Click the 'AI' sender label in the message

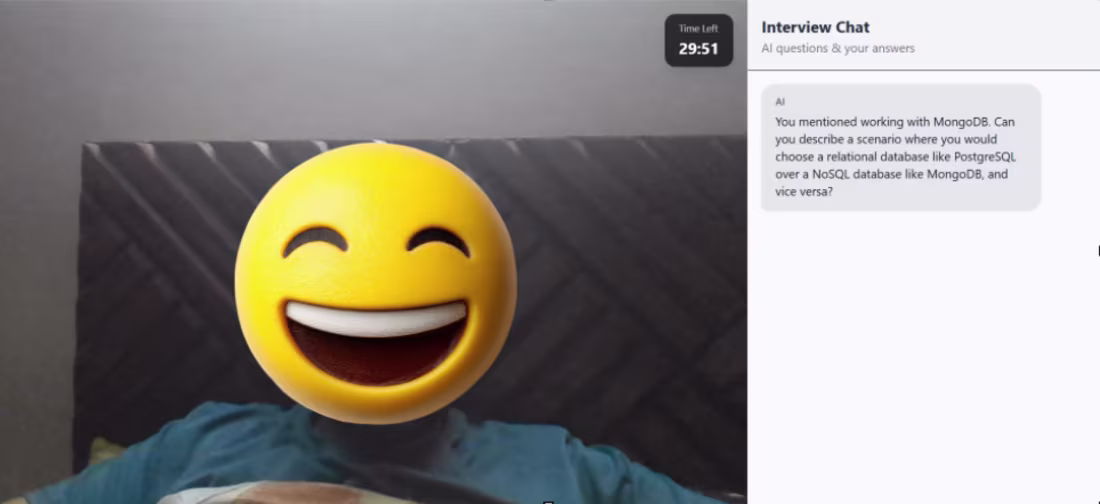(780, 102)
